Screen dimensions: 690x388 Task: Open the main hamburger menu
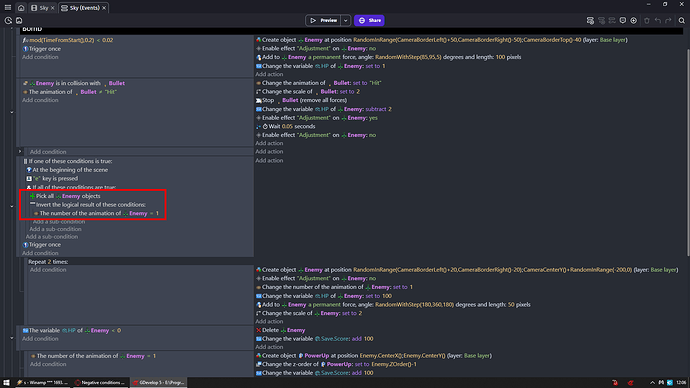[7, 7]
